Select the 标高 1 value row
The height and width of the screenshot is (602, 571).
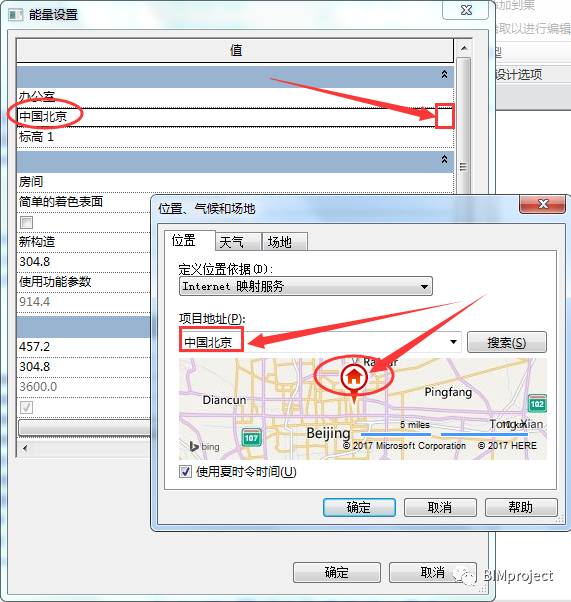pos(235,137)
